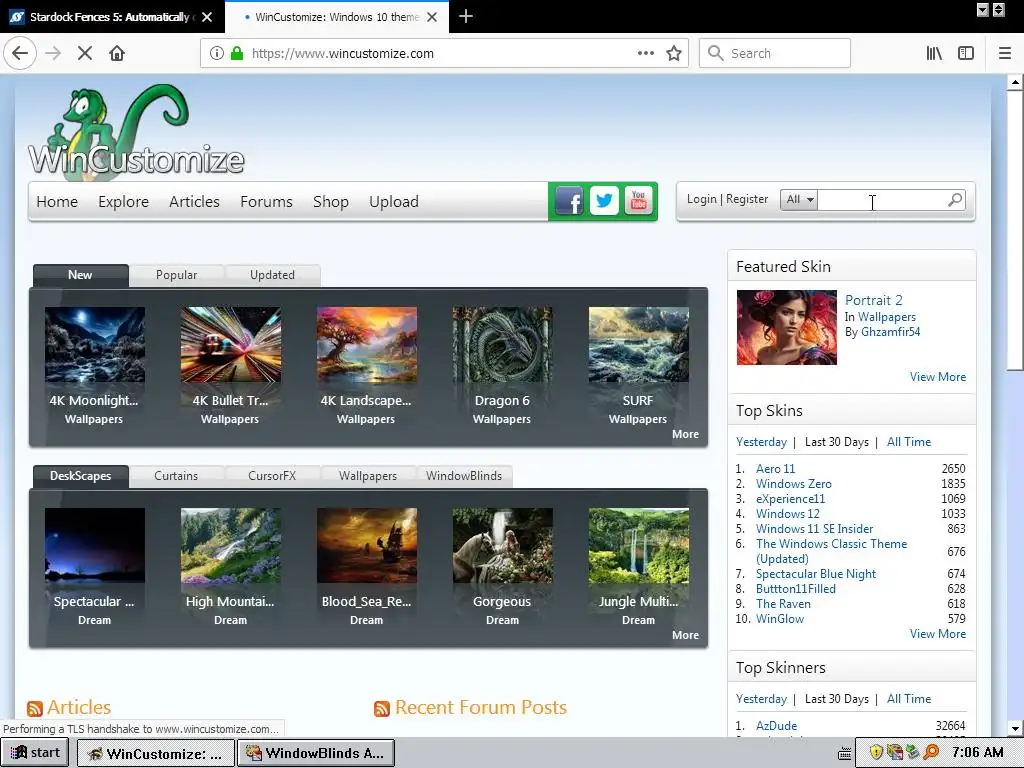Click the Articles RSS feed icon

tap(35, 709)
